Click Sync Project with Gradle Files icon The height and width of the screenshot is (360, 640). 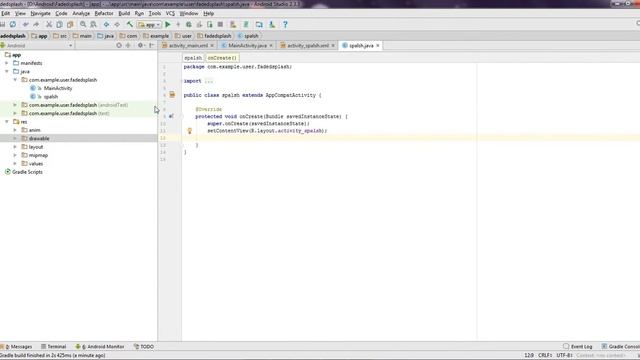[246, 24]
